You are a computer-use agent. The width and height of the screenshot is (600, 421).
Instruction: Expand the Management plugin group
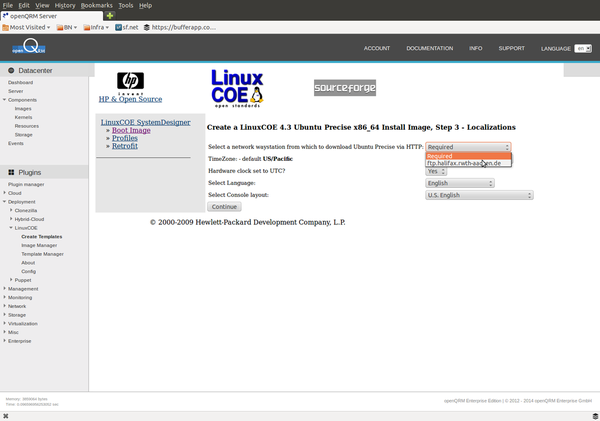pos(5,289)
